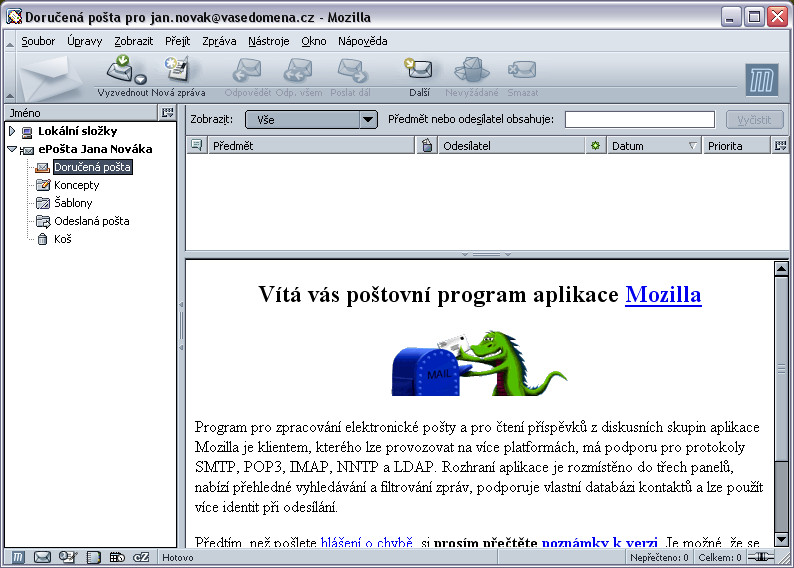794x568 pixels.
Task: Open message list column picker
Action: (x=780, y=145)
